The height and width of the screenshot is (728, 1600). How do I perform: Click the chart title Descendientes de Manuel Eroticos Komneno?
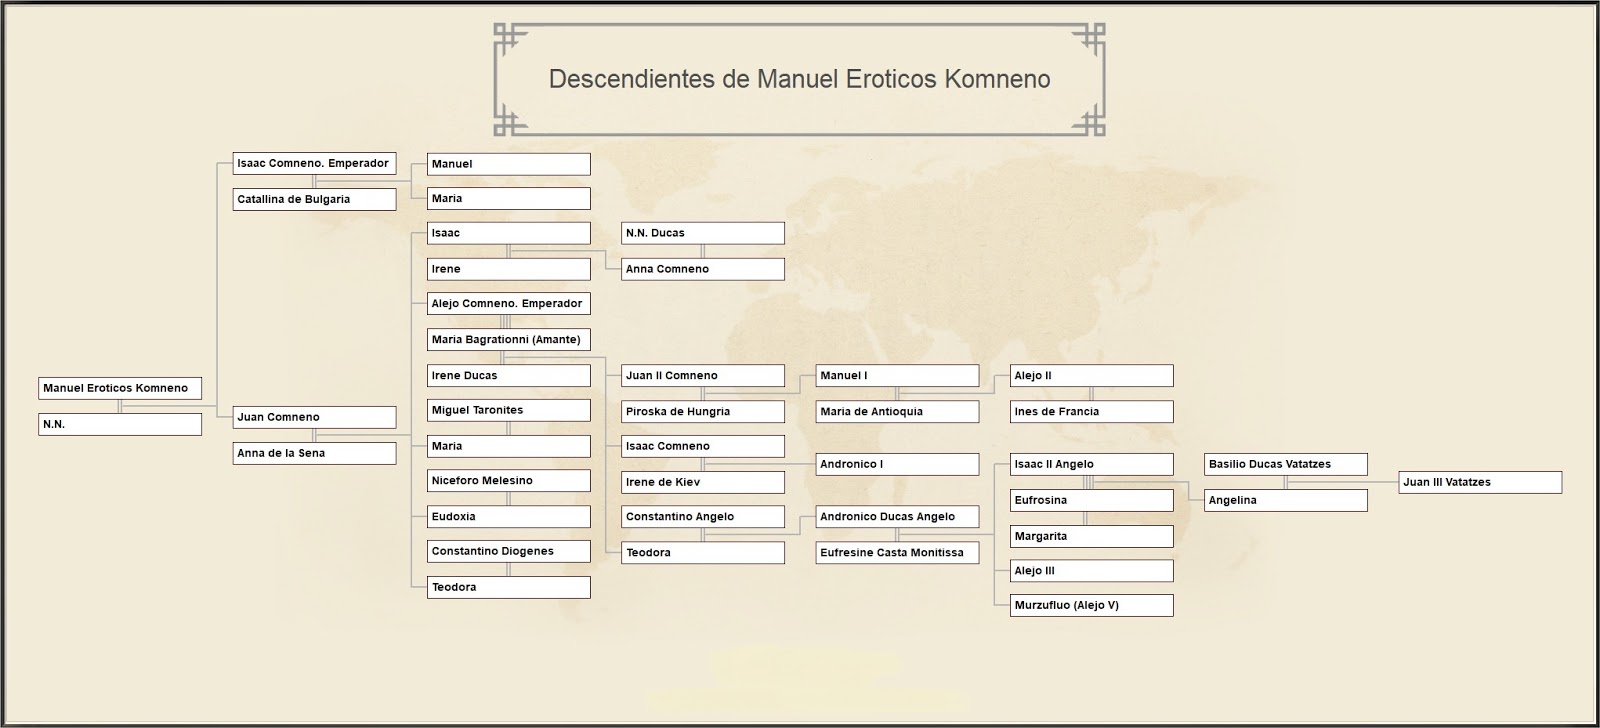click(x=800, y=79)
